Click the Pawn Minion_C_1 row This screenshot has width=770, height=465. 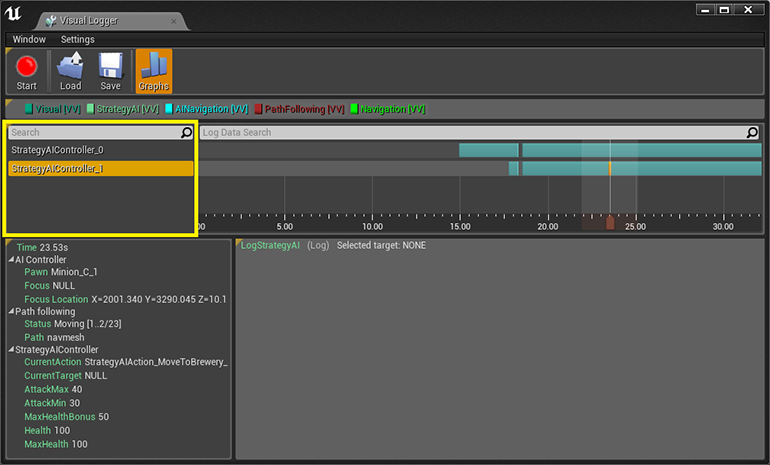[61, 272]
